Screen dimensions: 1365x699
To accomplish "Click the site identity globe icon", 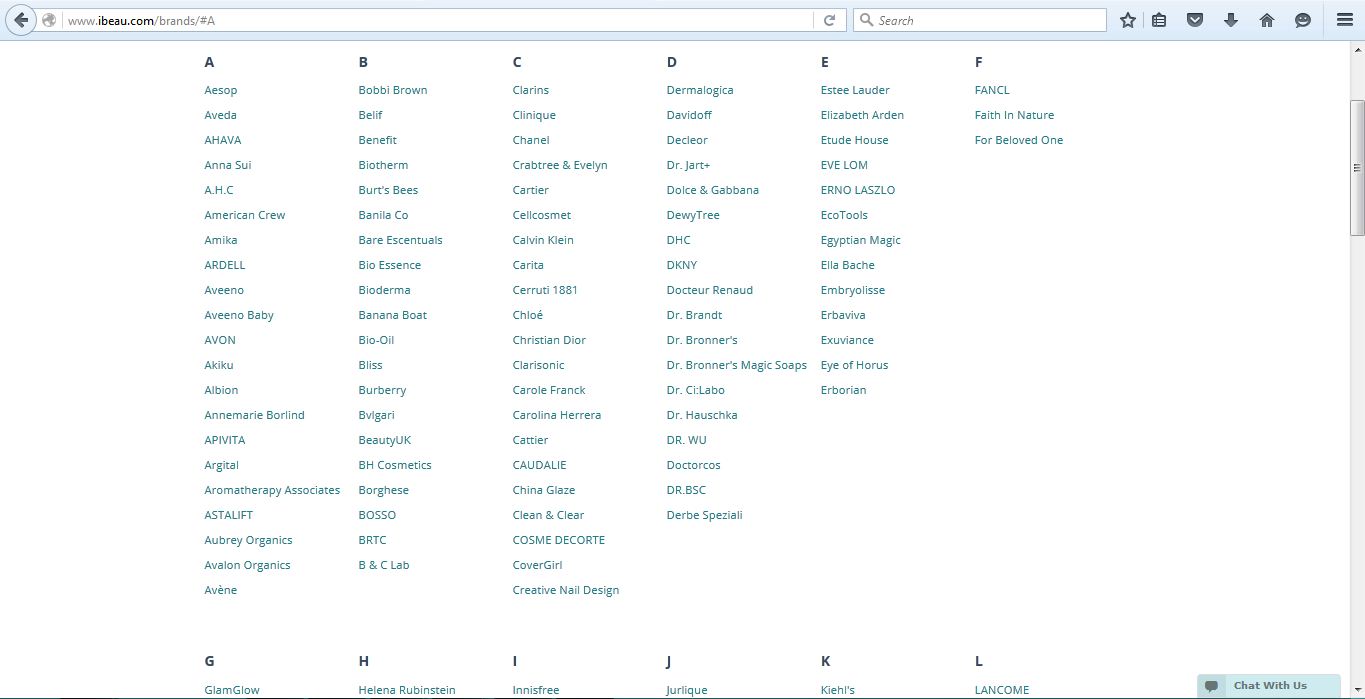I will pyautogui.click(x=49, y=20).
